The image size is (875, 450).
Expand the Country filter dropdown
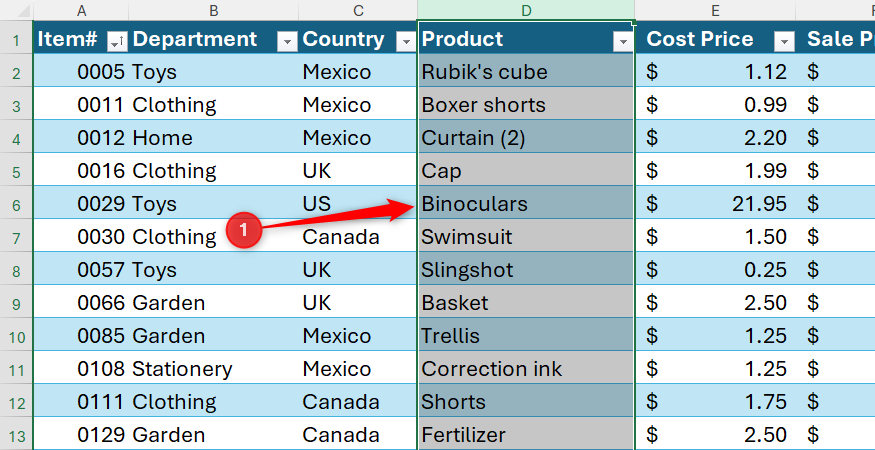(406, 41)
